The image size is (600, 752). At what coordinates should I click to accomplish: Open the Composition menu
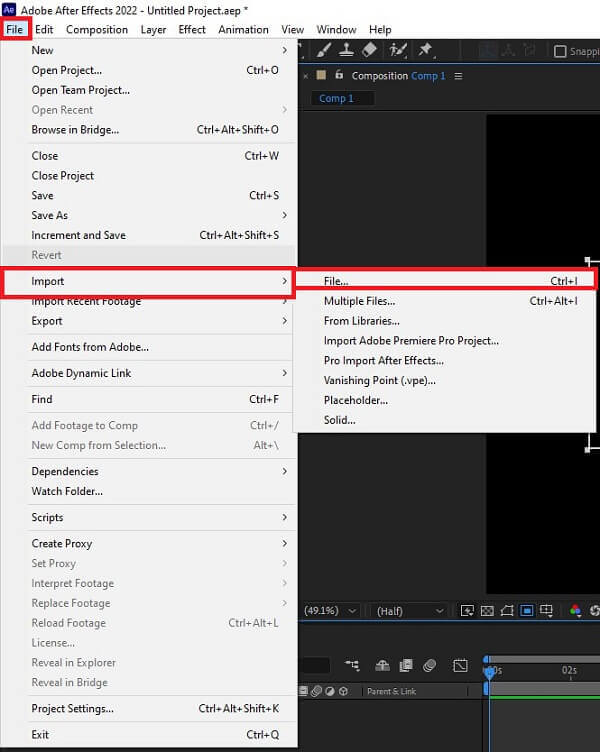pyautogui.click(x=97, y=29)
